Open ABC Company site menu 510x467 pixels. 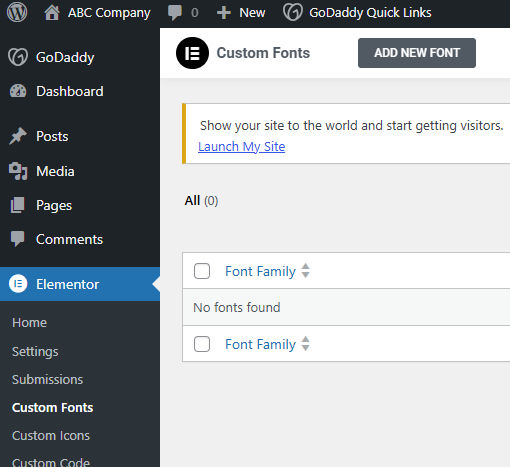click(x=109, y=13)
